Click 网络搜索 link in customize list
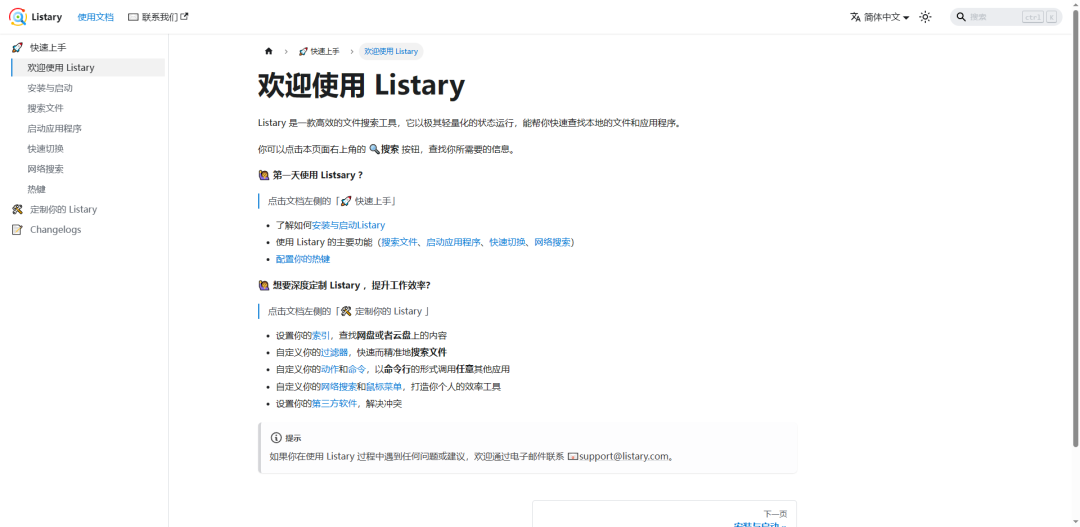This screenshot has height=527, width=1080. 339,386
